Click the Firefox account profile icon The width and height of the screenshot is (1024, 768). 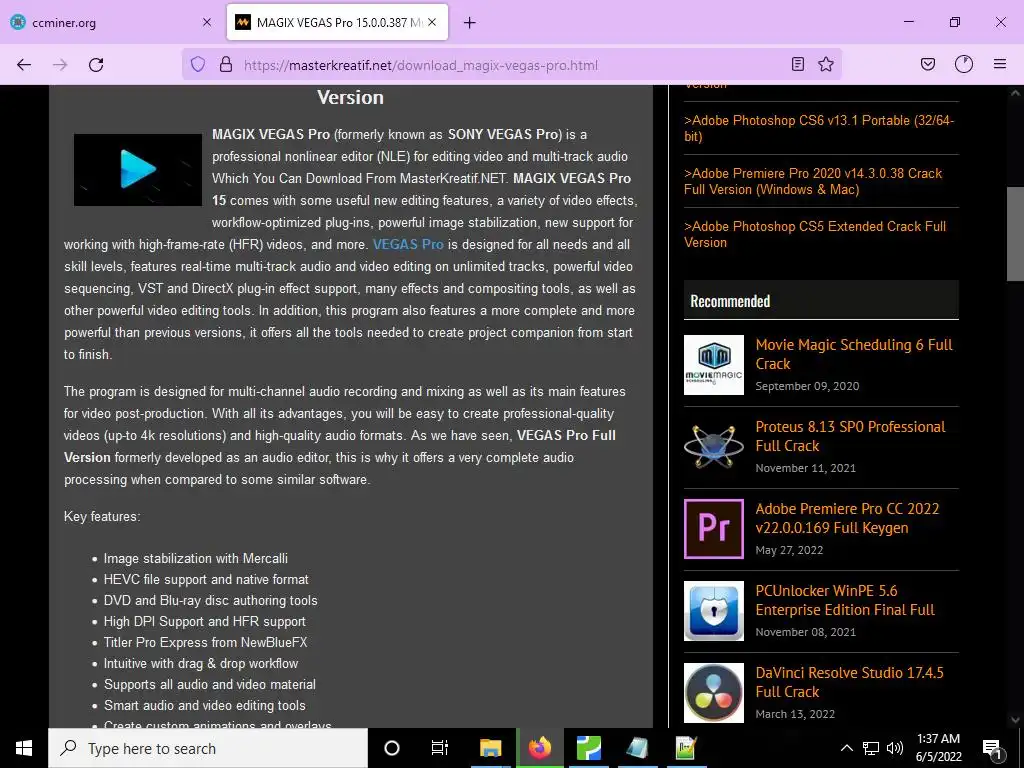tap(964, 64)
